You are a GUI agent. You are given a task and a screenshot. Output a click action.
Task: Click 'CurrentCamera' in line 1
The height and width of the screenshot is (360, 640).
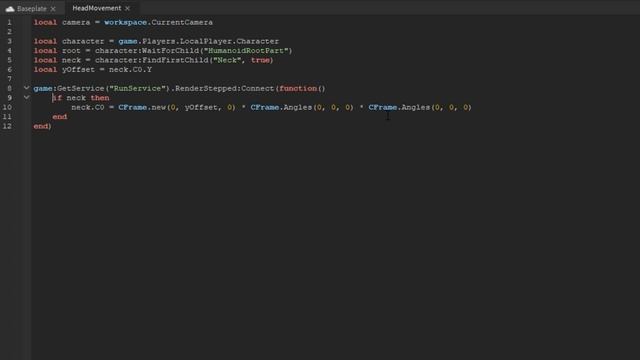182,22
